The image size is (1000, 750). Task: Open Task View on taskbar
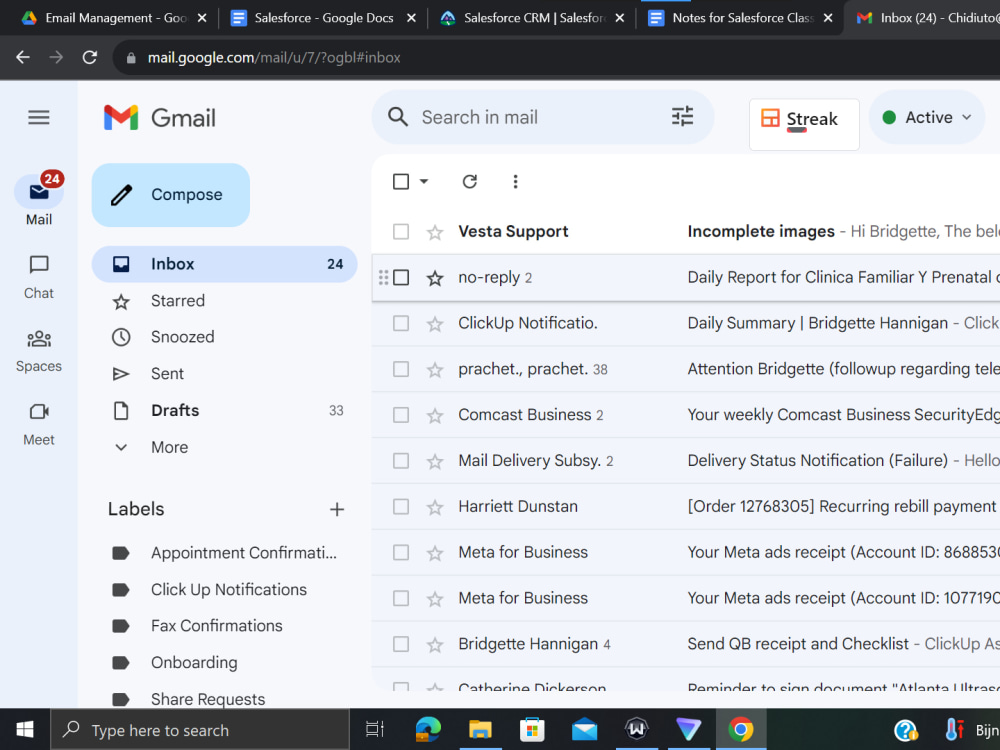[x=375, y=730]
